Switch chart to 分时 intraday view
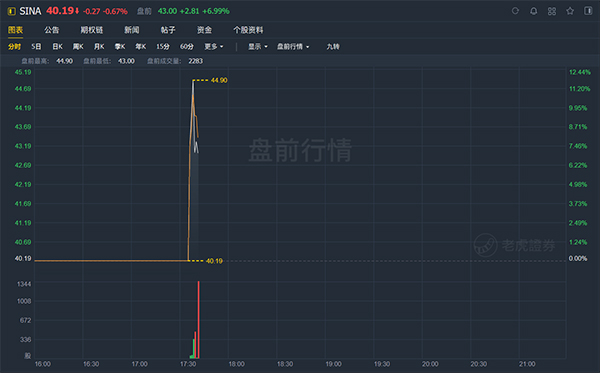The height and width of the screenshot is (373, 600). [15, 47]
